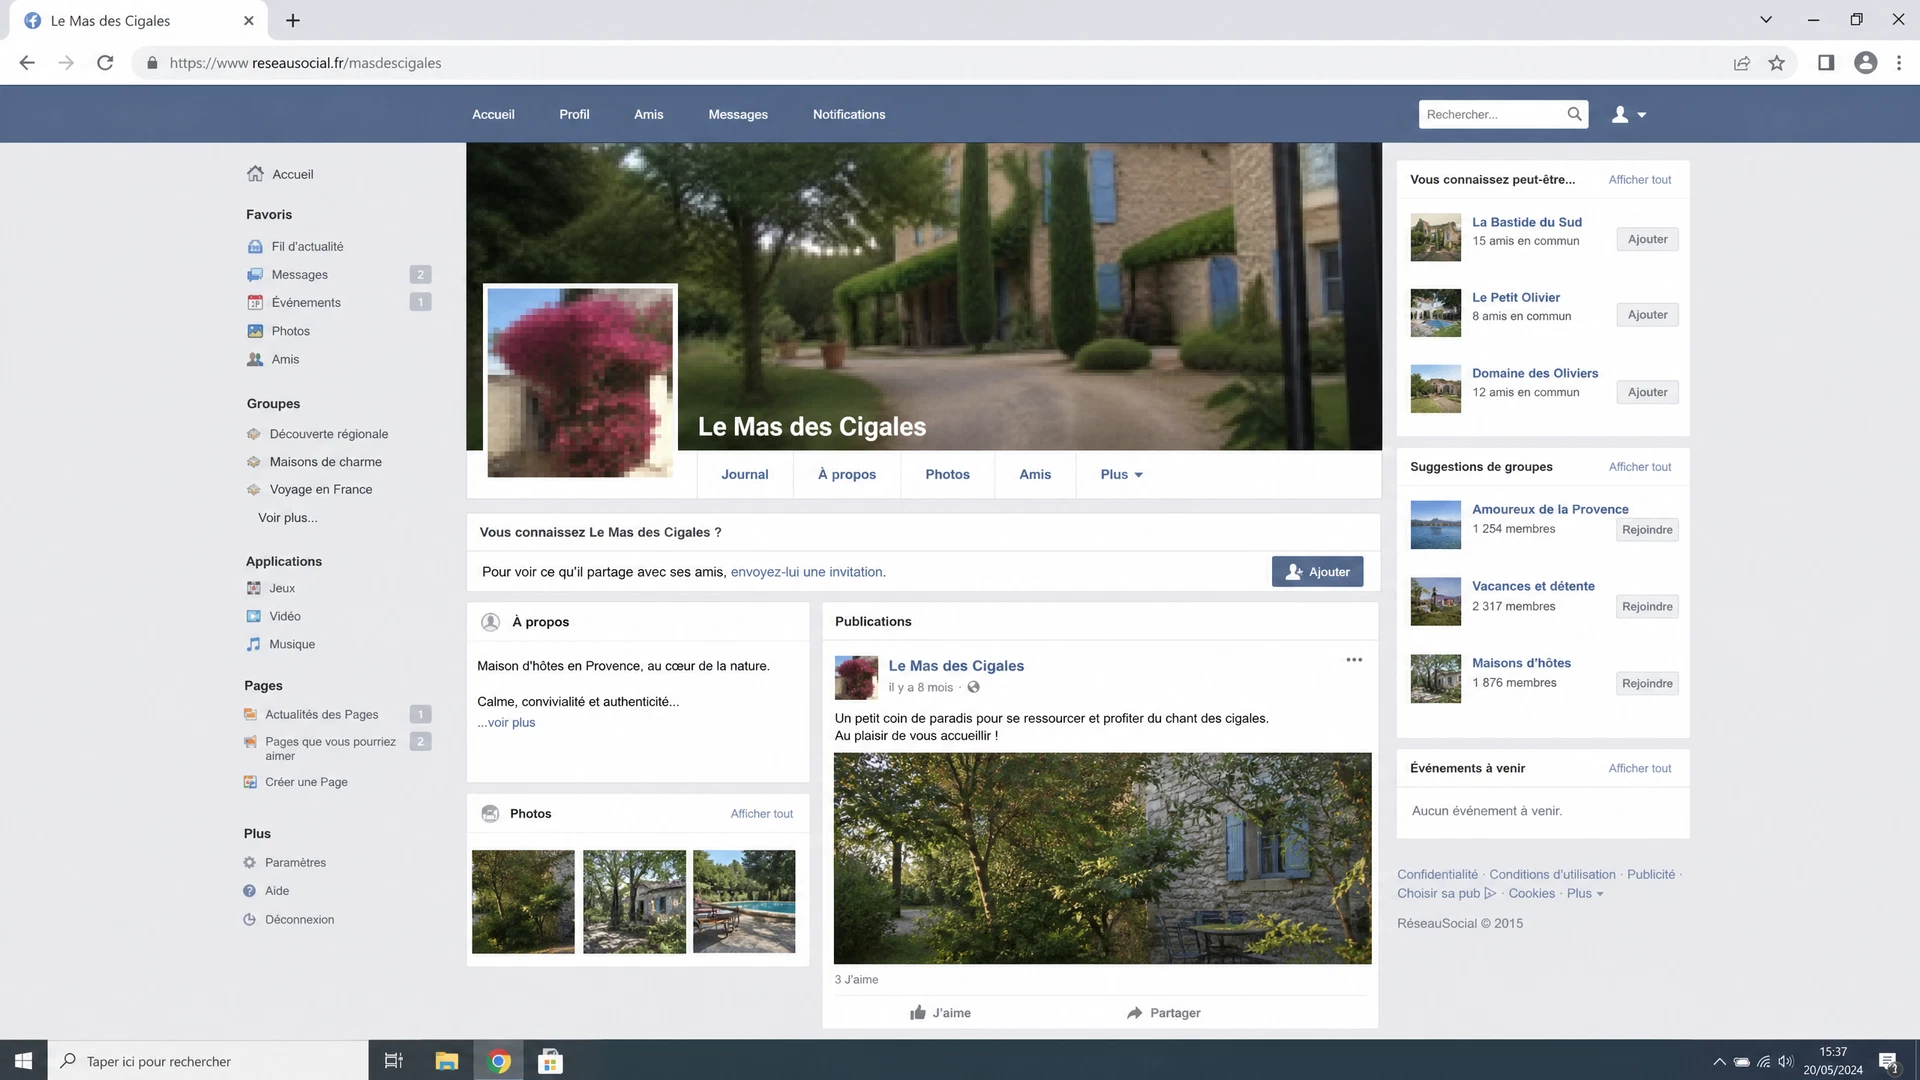Open the Jeux application icon
The width and height of the screenshot is (1920, 1080).
coord(254,588)
